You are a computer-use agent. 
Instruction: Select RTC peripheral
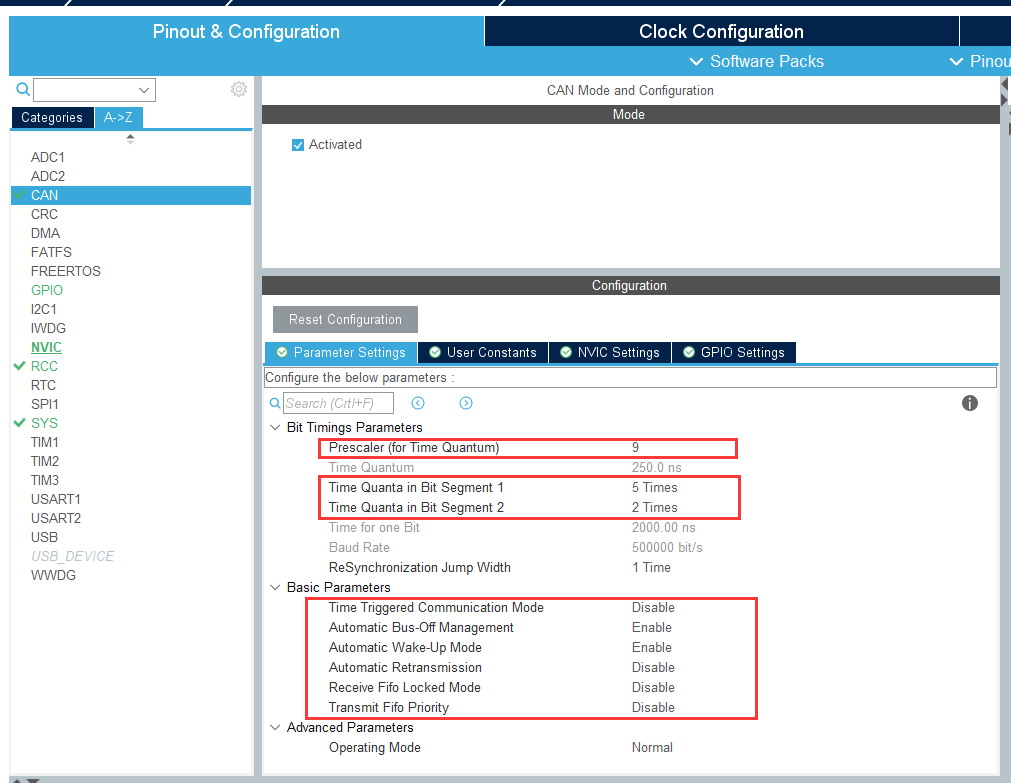click(x=43, y=385)
